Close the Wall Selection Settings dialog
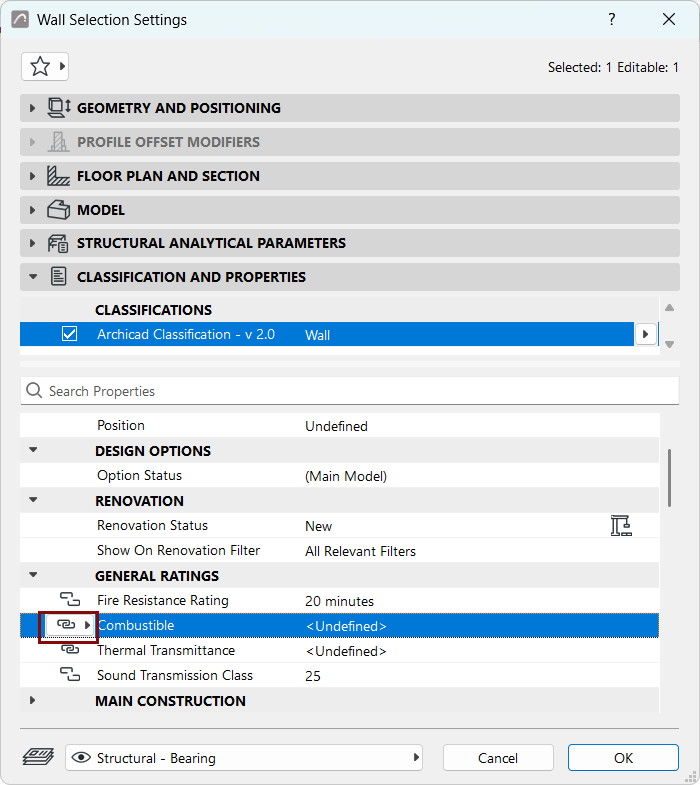Viewport: 700px width, 785px height. pyautogui.click(x=668, y=19)
